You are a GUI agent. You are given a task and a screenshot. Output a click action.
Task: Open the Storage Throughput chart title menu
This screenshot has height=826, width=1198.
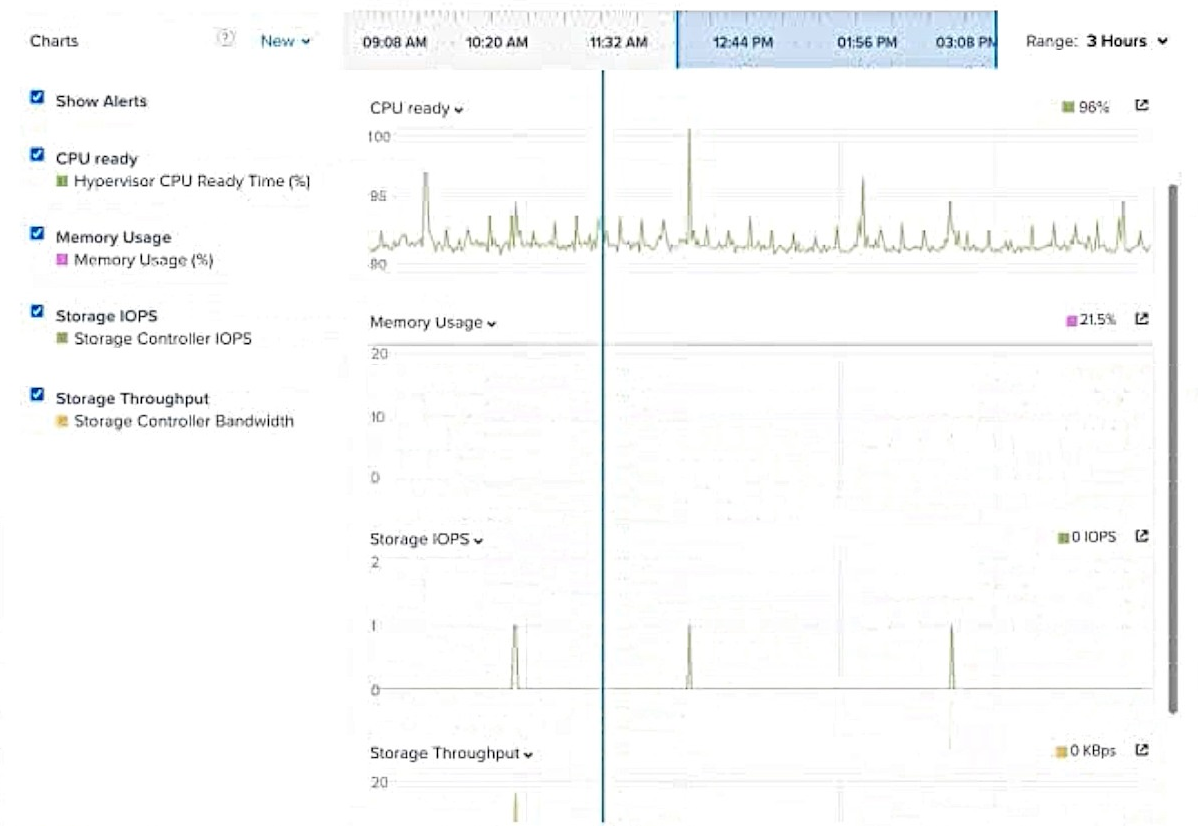pyautogui.click(x=451, y=753)
